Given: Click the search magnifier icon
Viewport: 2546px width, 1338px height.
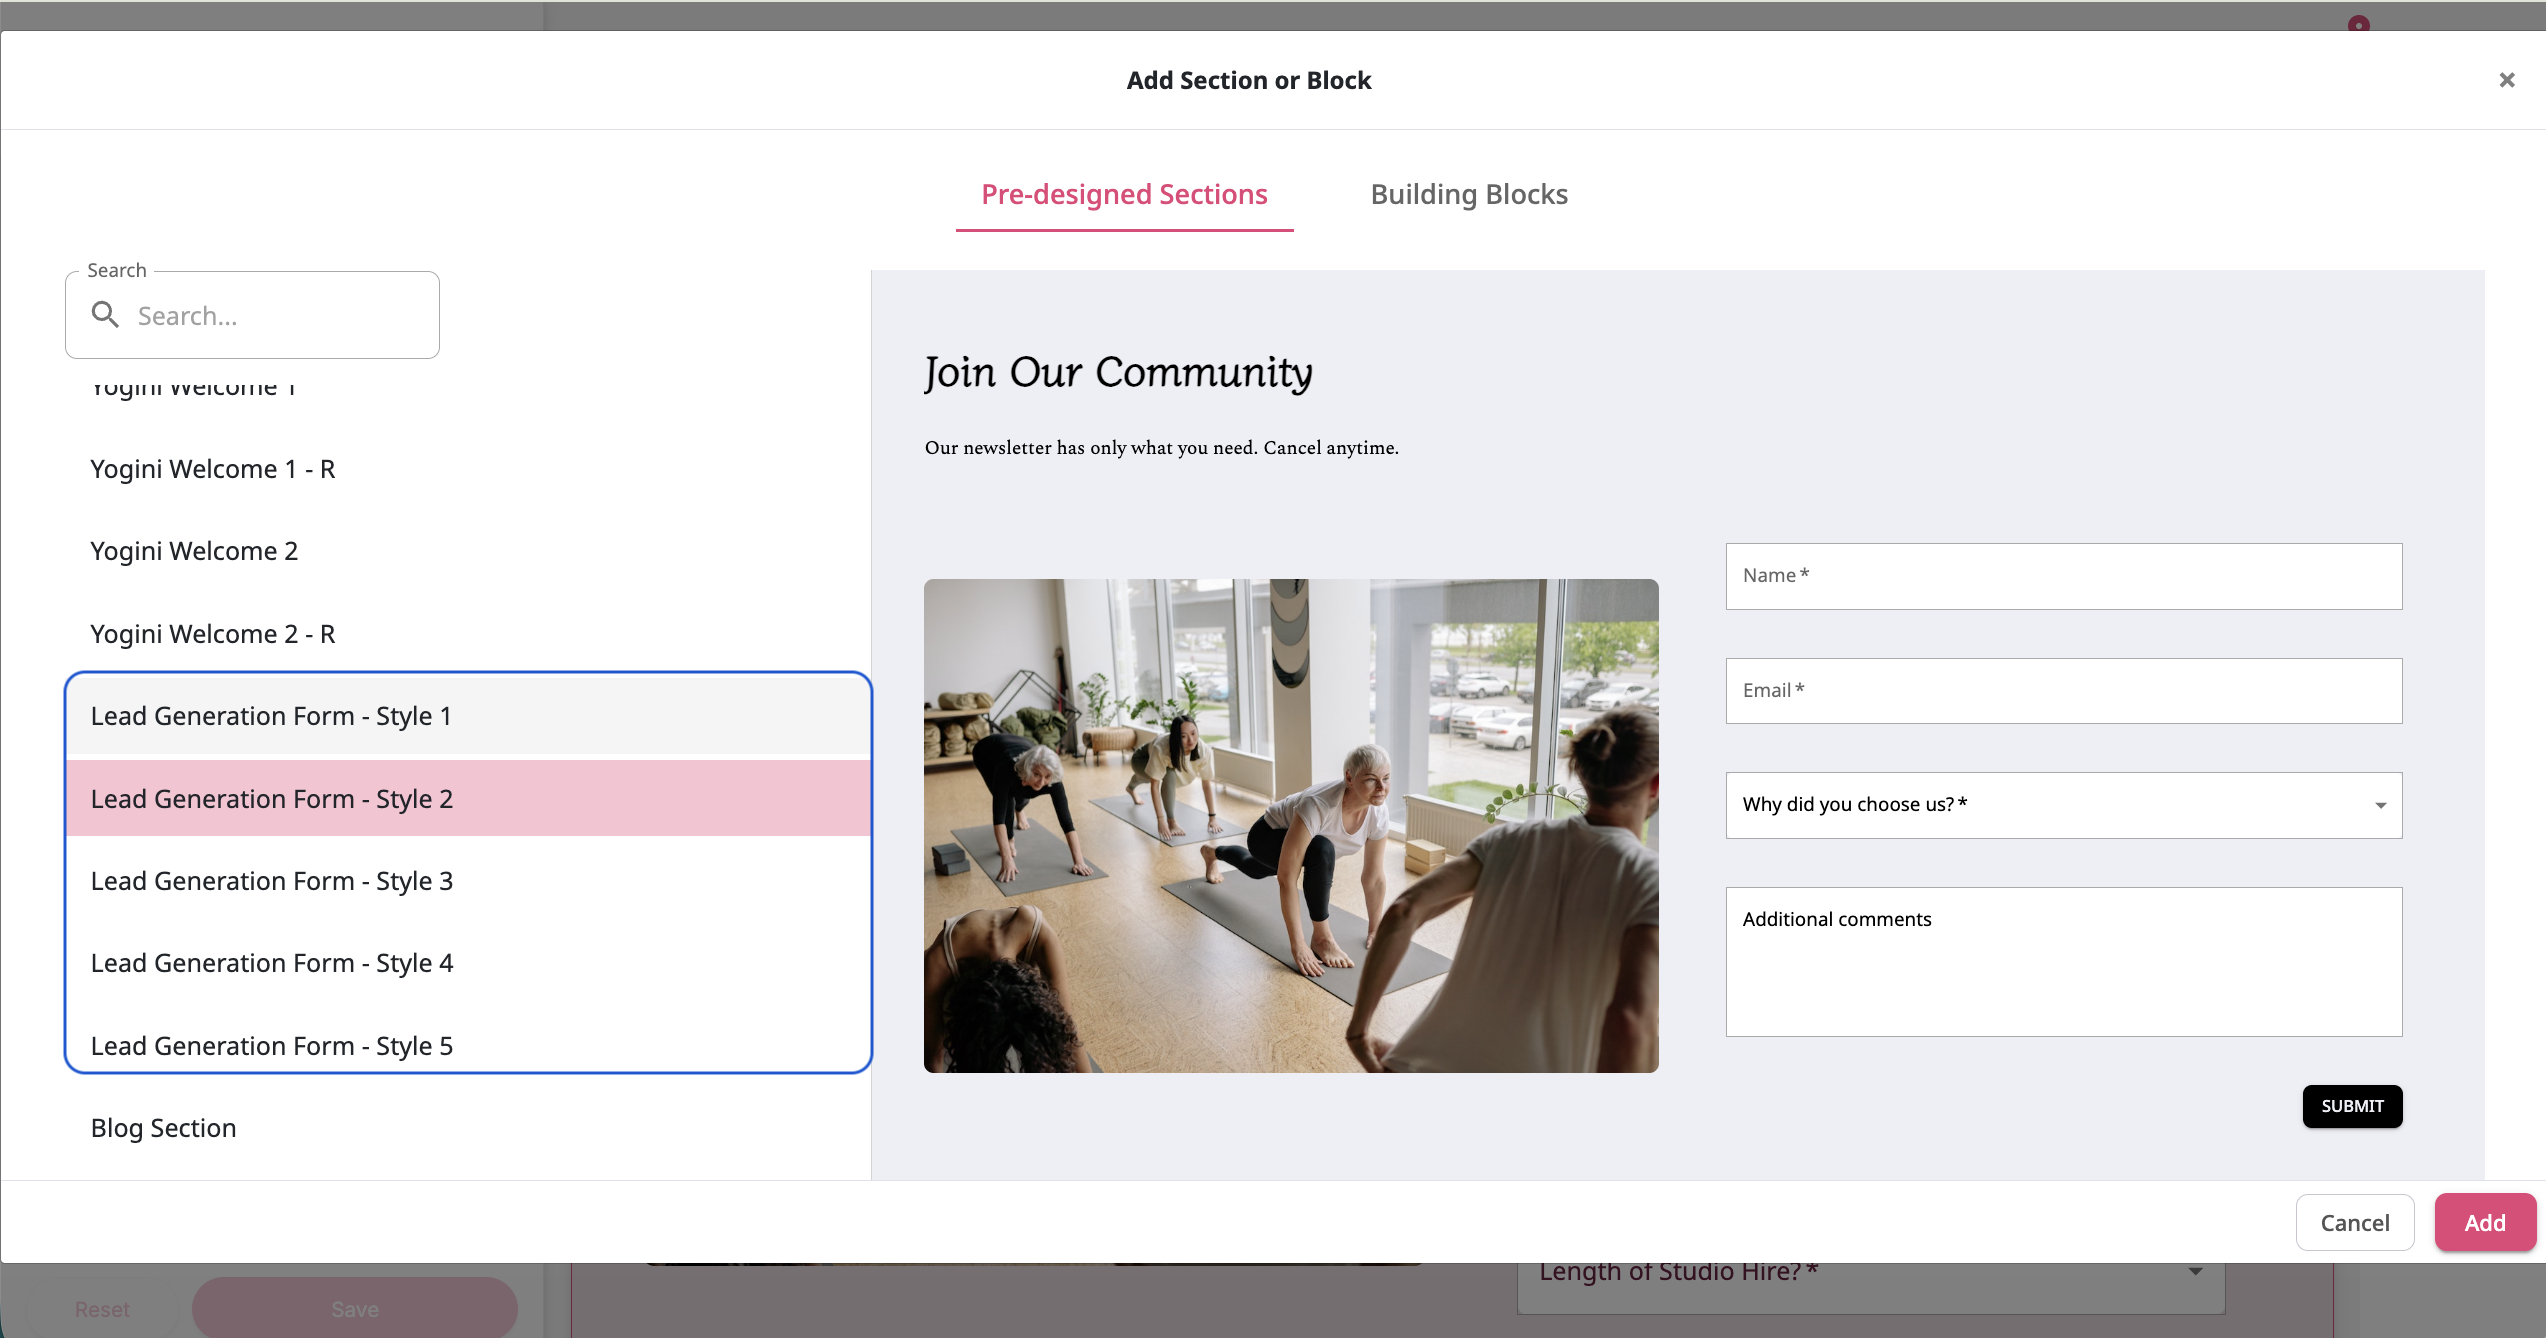Looking at the screenshot, I should 105,314.
